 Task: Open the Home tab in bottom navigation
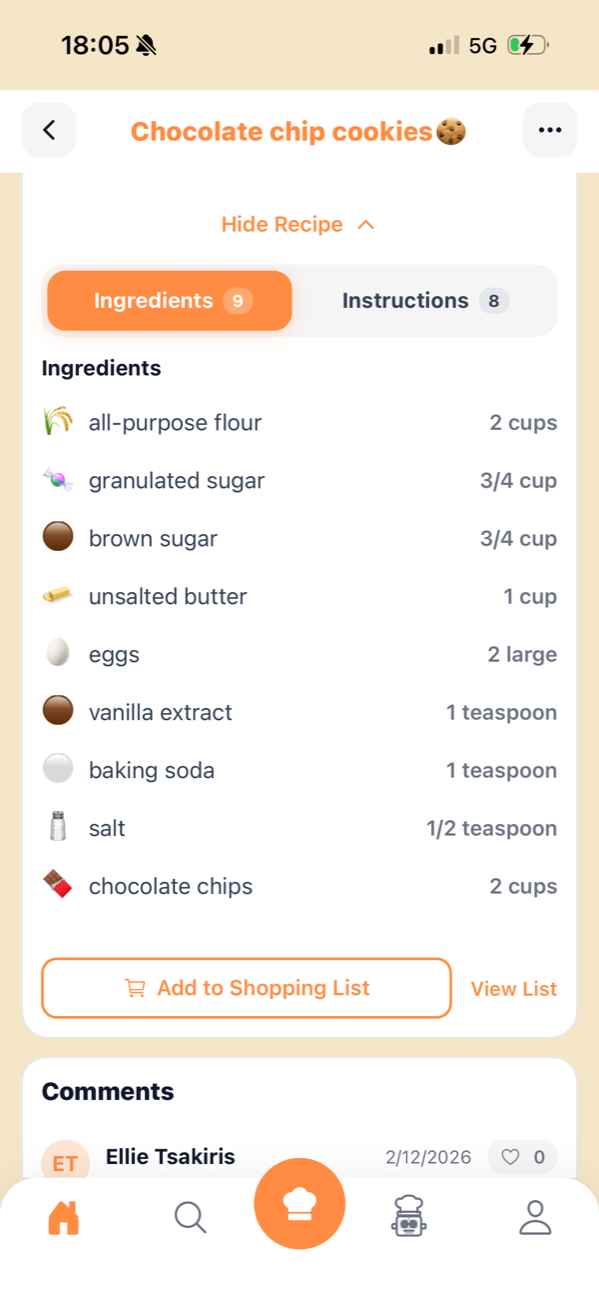coord(64,1217)
